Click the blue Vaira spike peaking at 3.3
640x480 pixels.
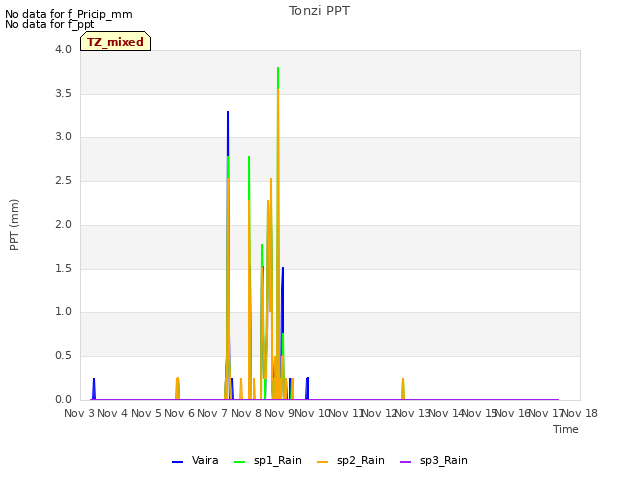coord(228,133)
